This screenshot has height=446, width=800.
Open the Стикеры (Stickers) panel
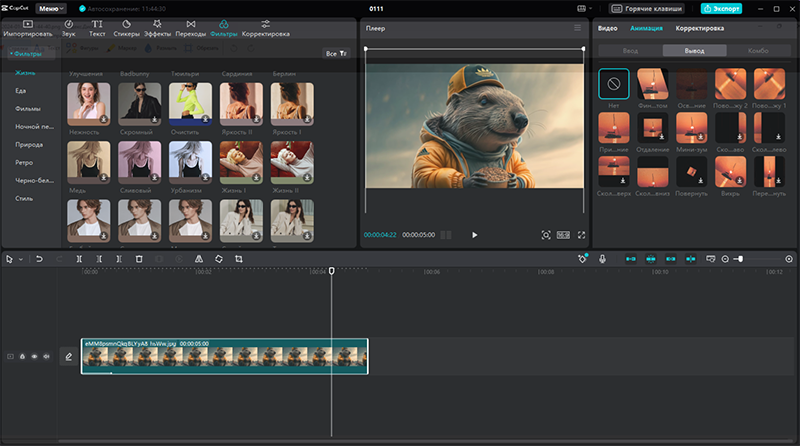point(127,27)
